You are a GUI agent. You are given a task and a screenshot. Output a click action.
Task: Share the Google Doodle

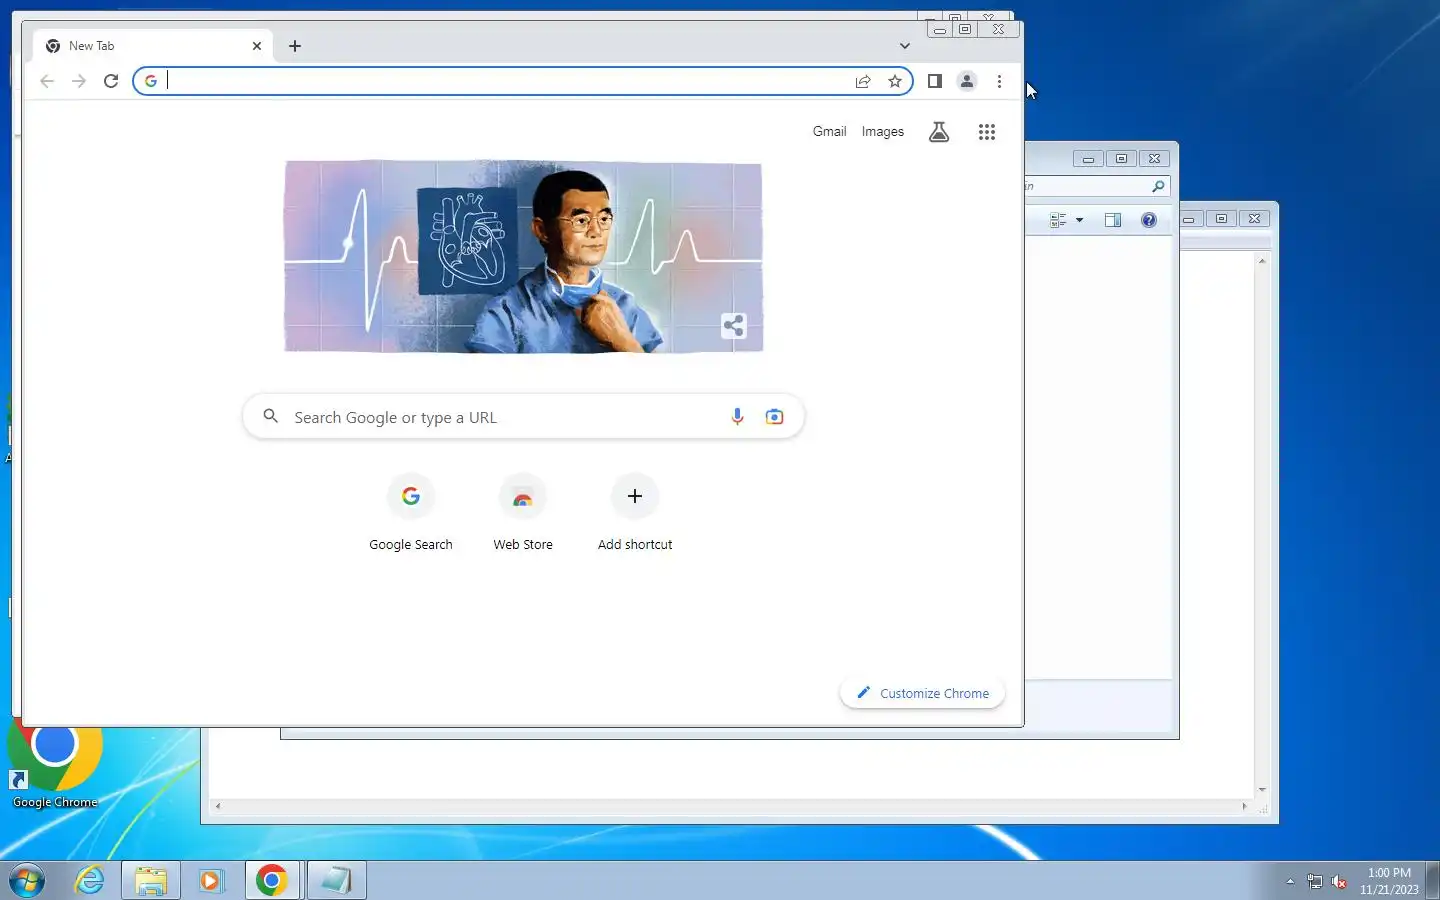(x=734, y=325)
